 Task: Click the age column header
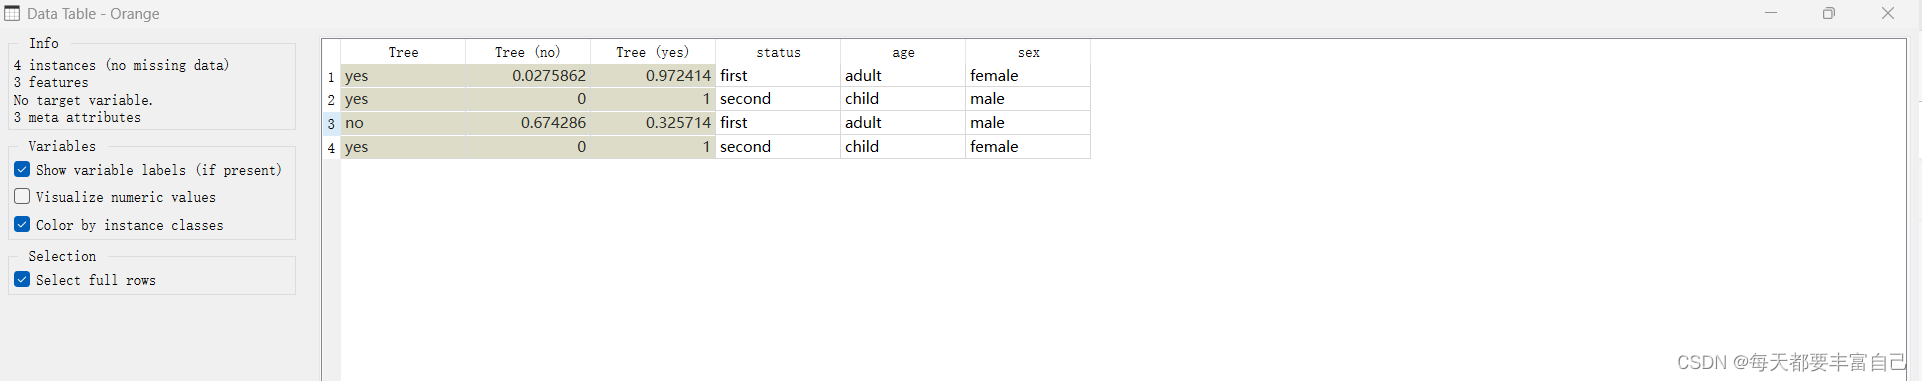[903, 52]
